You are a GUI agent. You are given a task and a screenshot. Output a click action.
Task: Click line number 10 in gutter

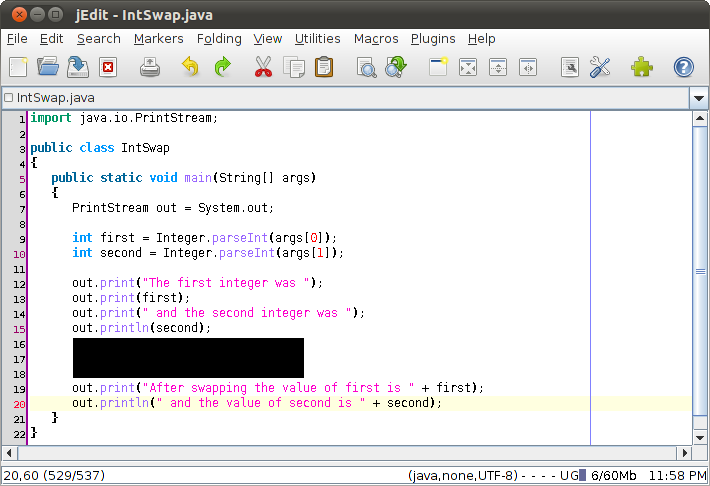19,254
